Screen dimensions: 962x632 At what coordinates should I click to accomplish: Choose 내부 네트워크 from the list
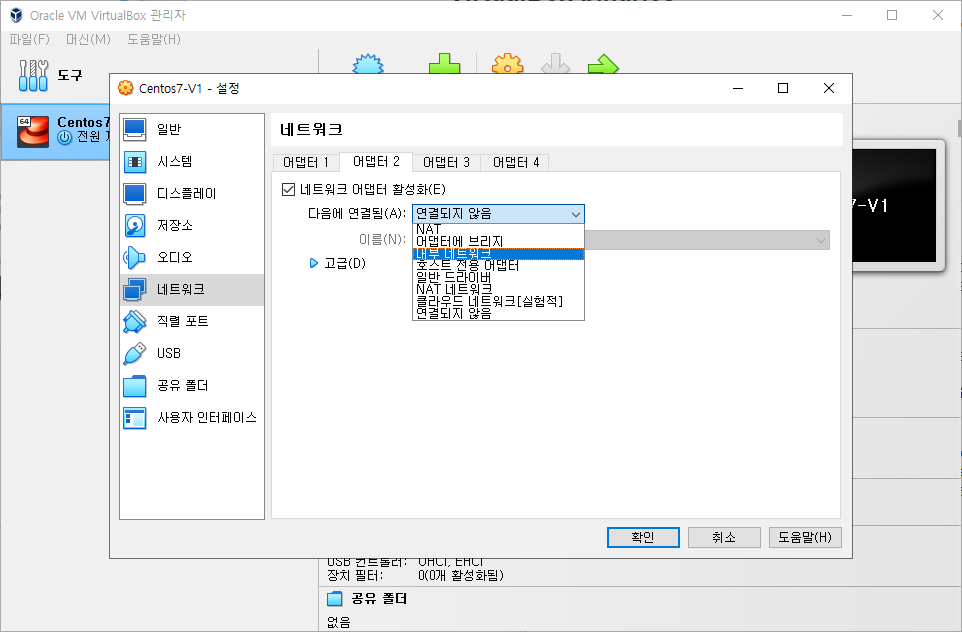[x=498, y=253]
